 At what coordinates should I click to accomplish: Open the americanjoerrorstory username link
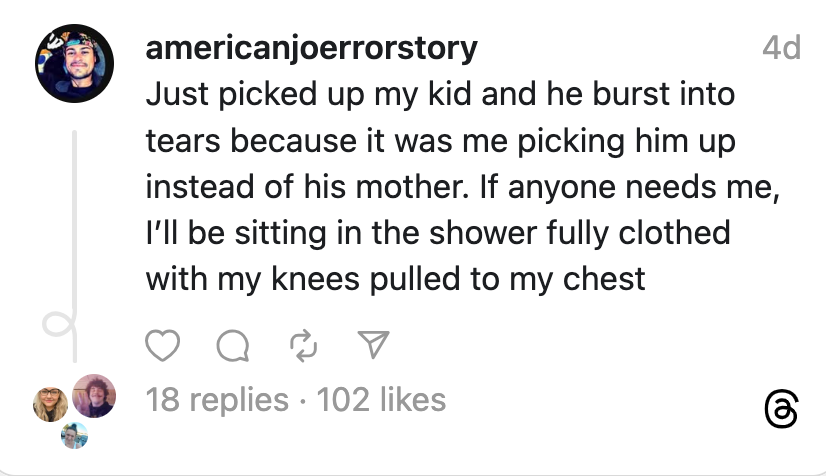(311, 48)
